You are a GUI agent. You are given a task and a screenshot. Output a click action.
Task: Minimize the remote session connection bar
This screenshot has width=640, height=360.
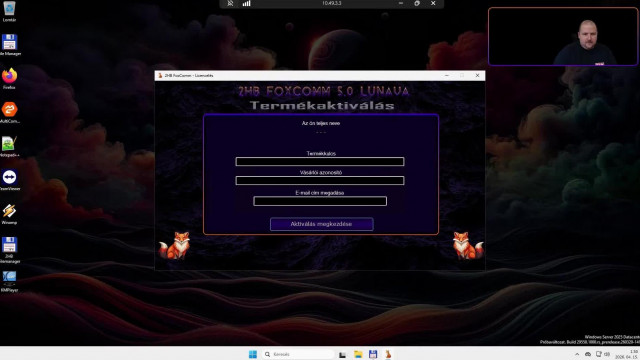(401, 3)
